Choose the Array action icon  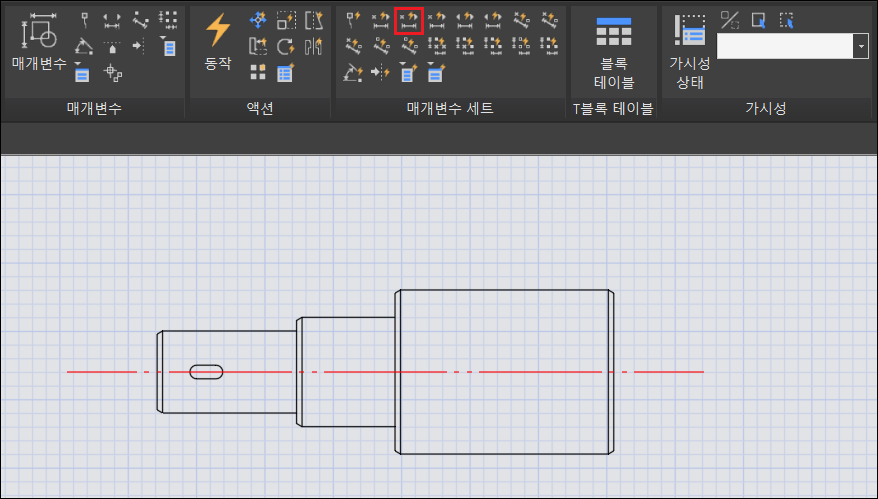click(258, 72)
